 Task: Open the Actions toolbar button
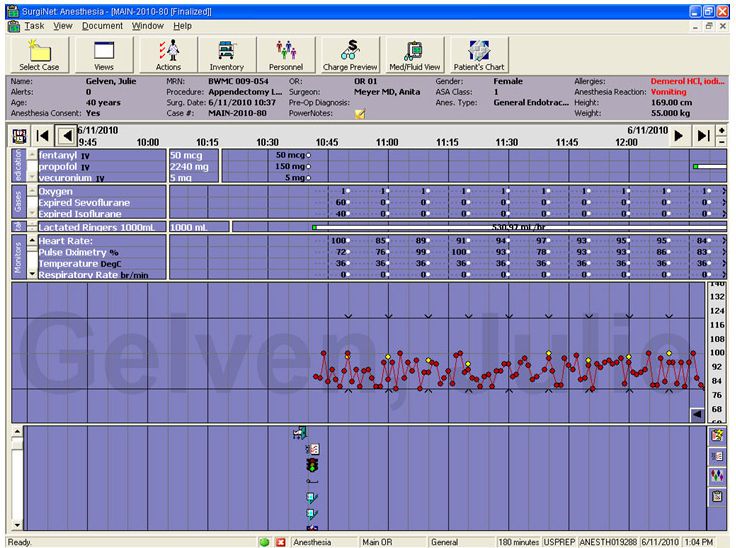point(169,55)
